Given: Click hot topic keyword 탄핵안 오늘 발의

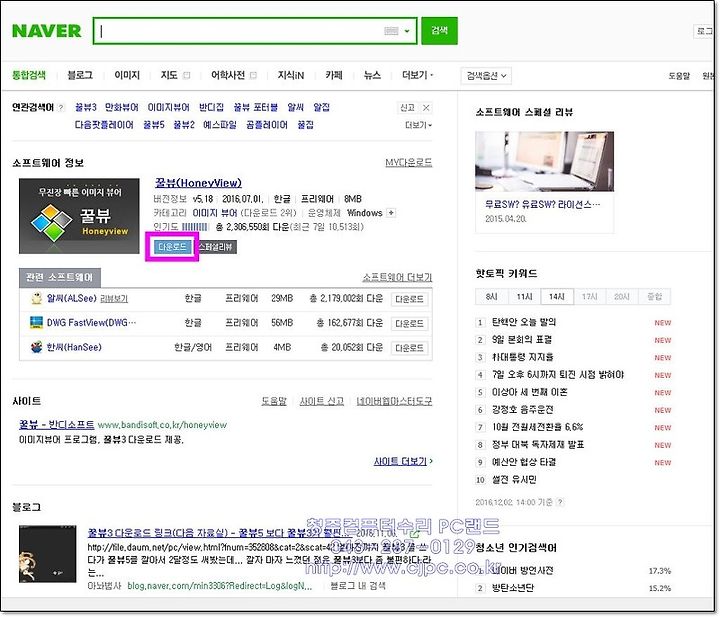Looking at the screenshot, I should pyautogui.click(x=523, y=322).
